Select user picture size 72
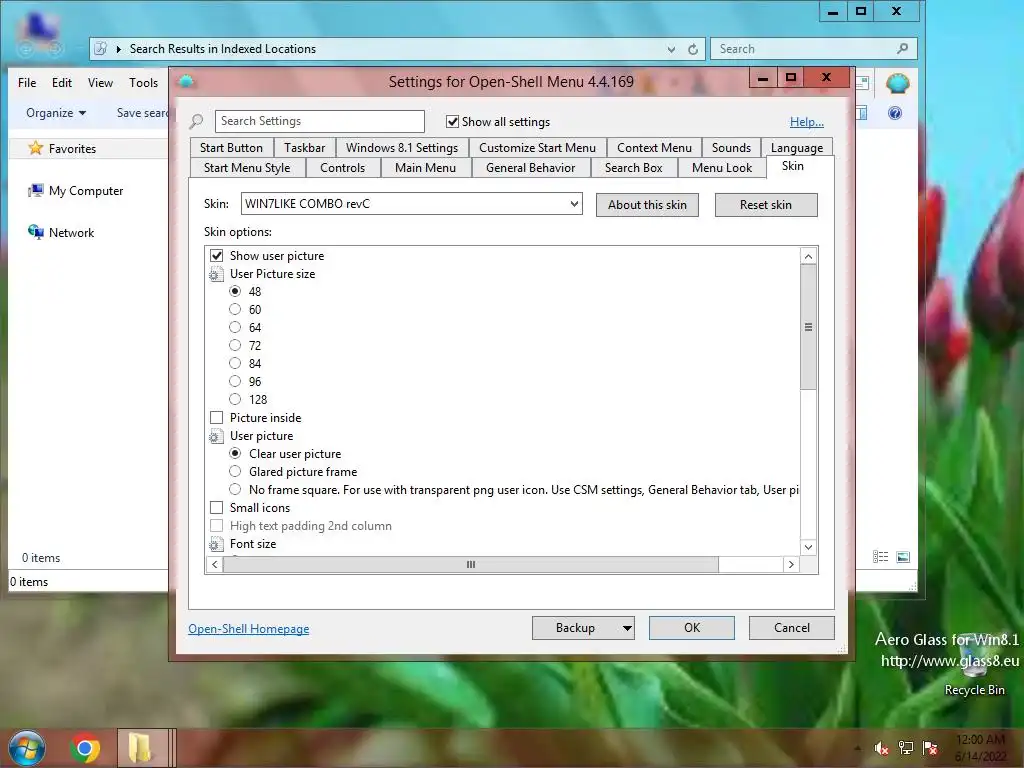The width and height of the screenshot is (1024, 768). tap(235, 345)
